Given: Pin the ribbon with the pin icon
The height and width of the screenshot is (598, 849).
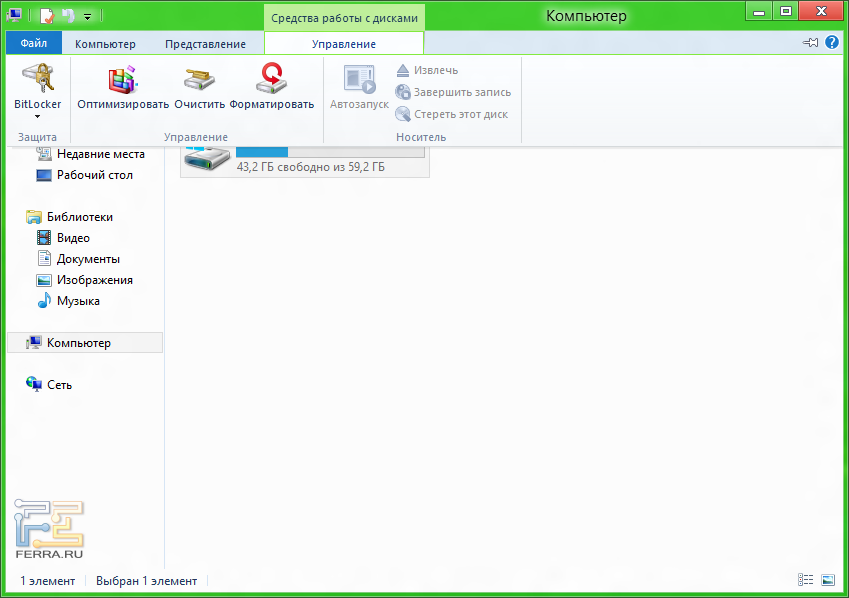Looking at the screenshot, I should (810, 42).
